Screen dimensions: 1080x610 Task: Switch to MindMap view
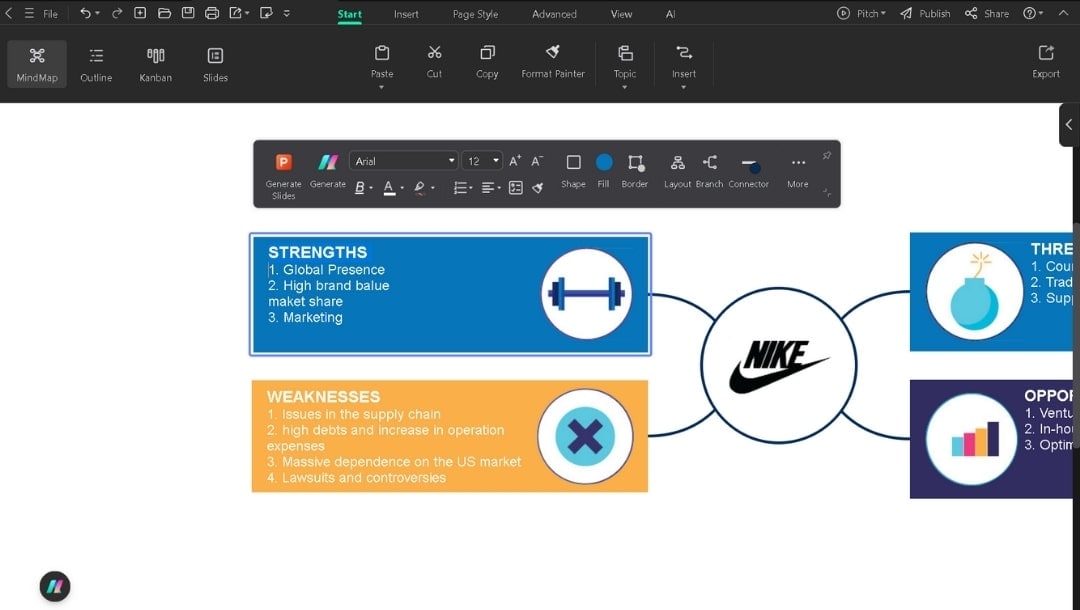37,64
